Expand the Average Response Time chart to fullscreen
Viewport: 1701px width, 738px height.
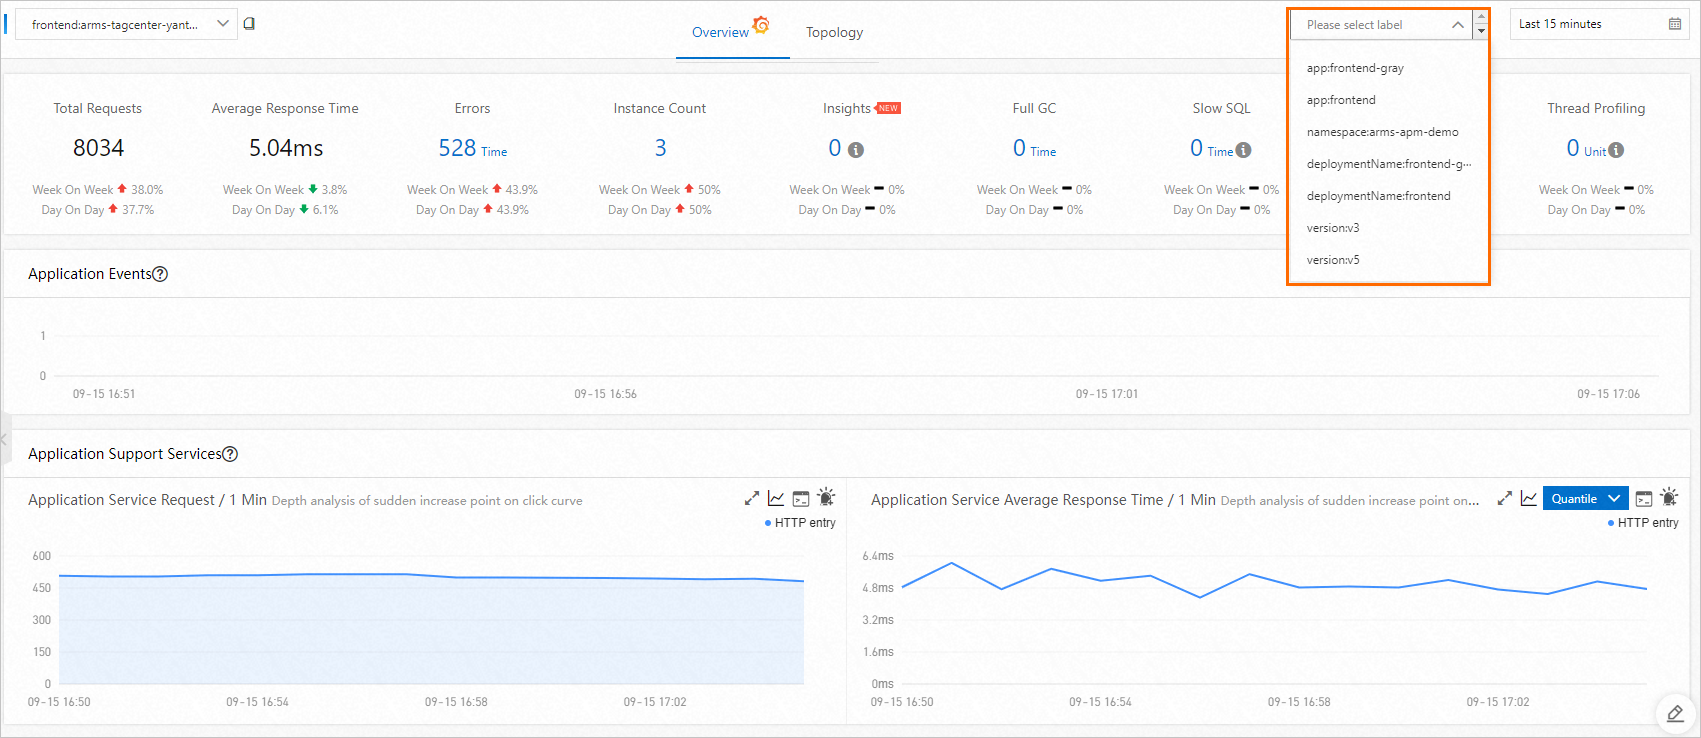[x=1504, y=498]
